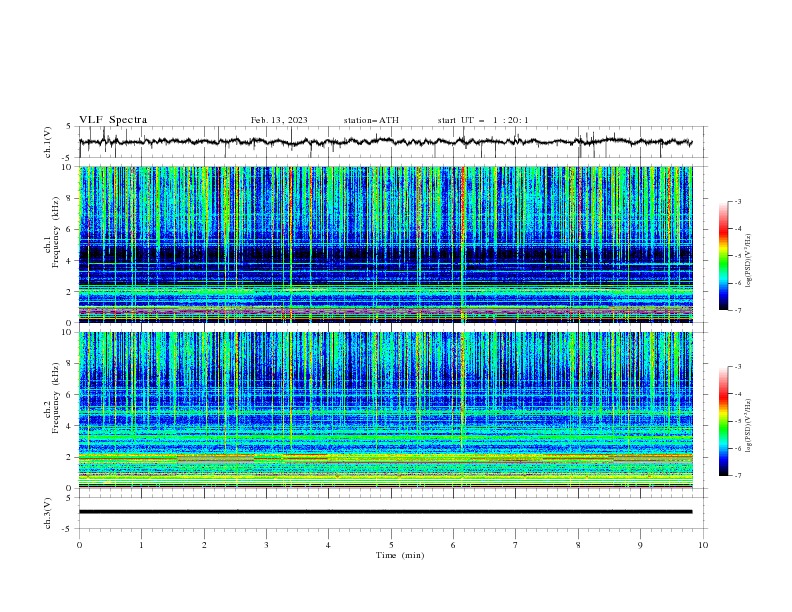Click the ch.1 PSD color scale bar
The image size is (792, 612).
point(724,256)
